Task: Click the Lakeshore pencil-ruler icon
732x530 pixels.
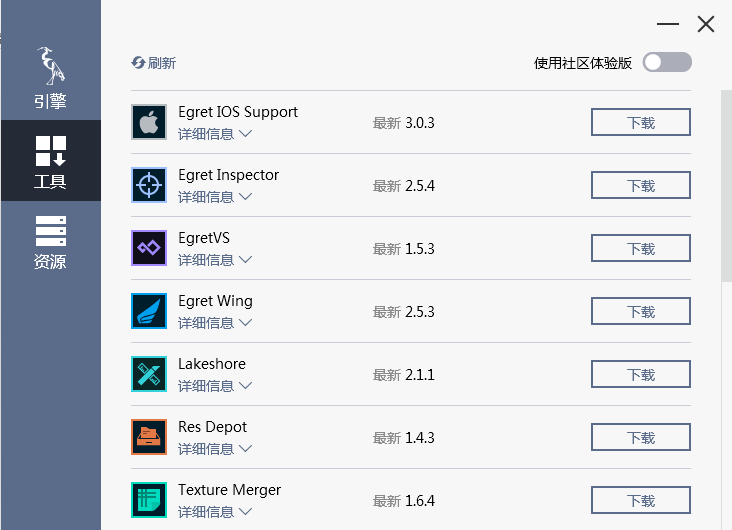Action: tap(149, 374)
